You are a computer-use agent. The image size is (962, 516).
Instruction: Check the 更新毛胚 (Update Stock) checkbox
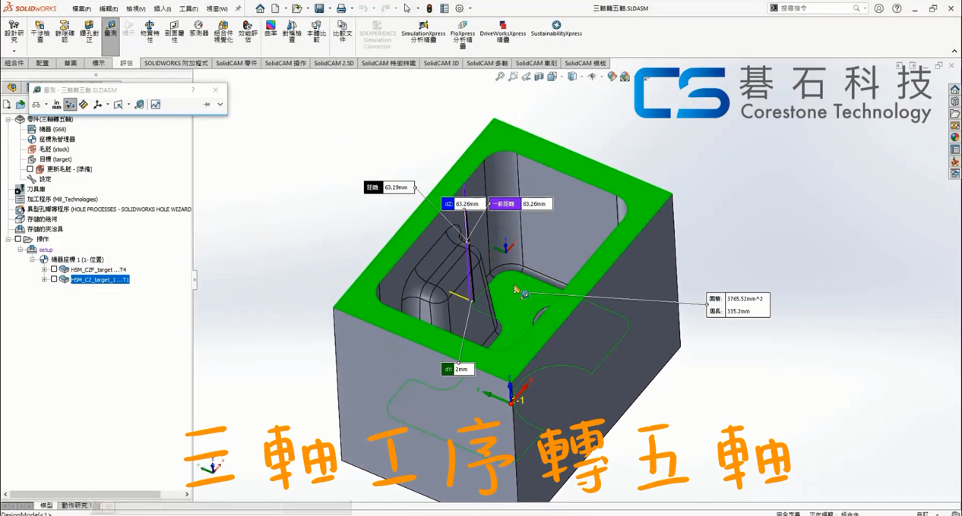[x=30, y=169]
